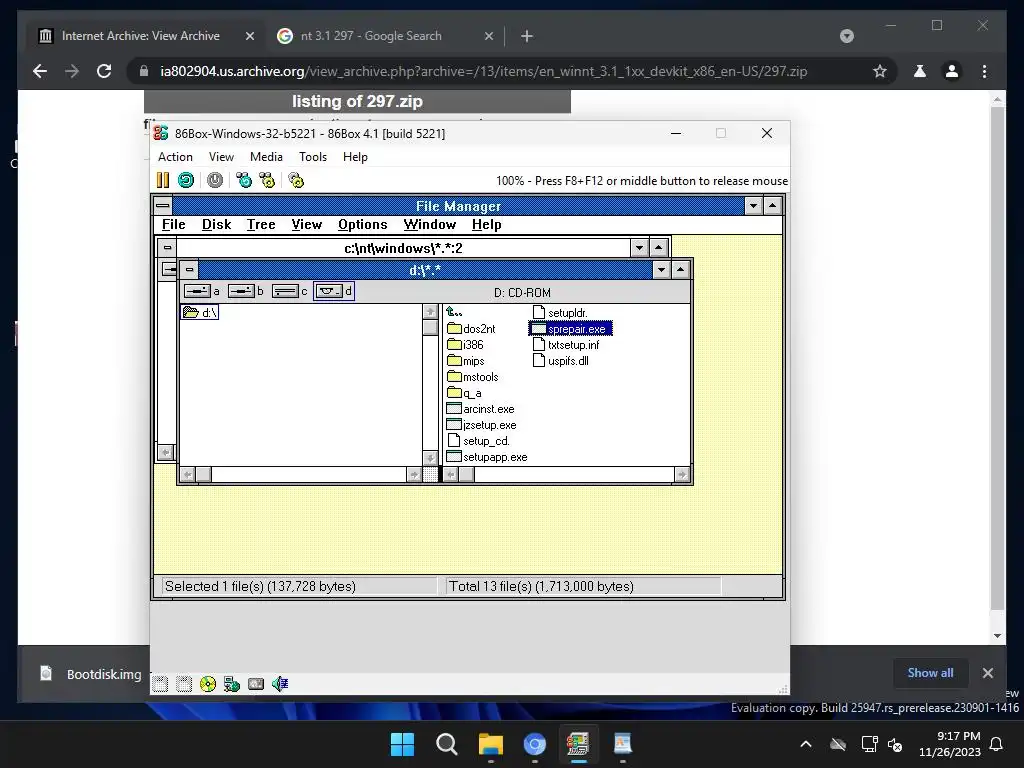Pause the 86Box emulation
Image resolution: width=1024 pixels, height=768 pixels.
pos(163,180)
